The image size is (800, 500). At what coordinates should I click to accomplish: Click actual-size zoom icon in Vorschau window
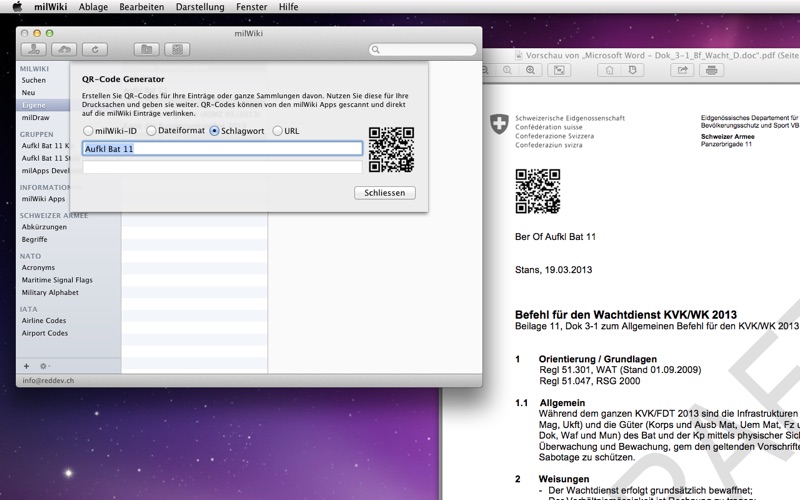(507, 70)
